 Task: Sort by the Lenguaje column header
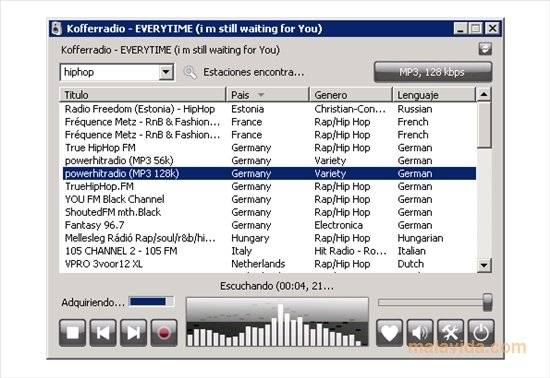tap(434, 95)
